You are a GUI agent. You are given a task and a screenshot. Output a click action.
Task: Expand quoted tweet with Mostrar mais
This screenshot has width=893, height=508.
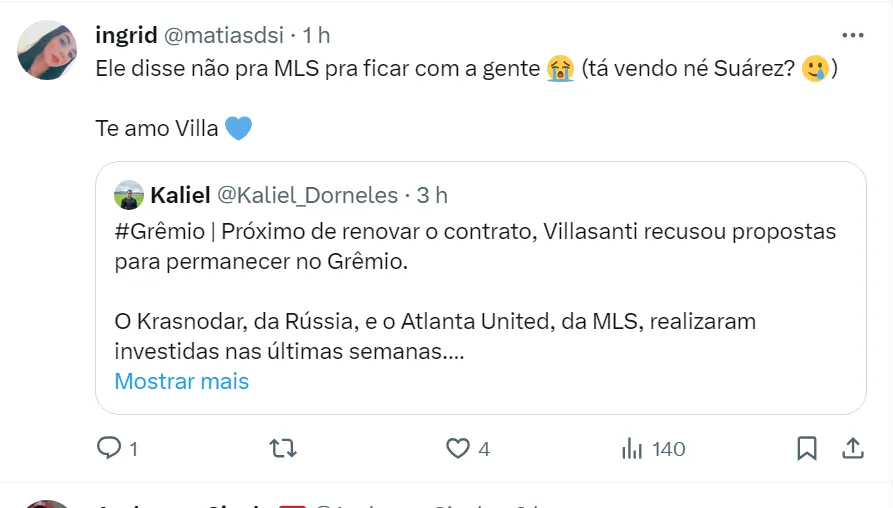coord(181,381)
